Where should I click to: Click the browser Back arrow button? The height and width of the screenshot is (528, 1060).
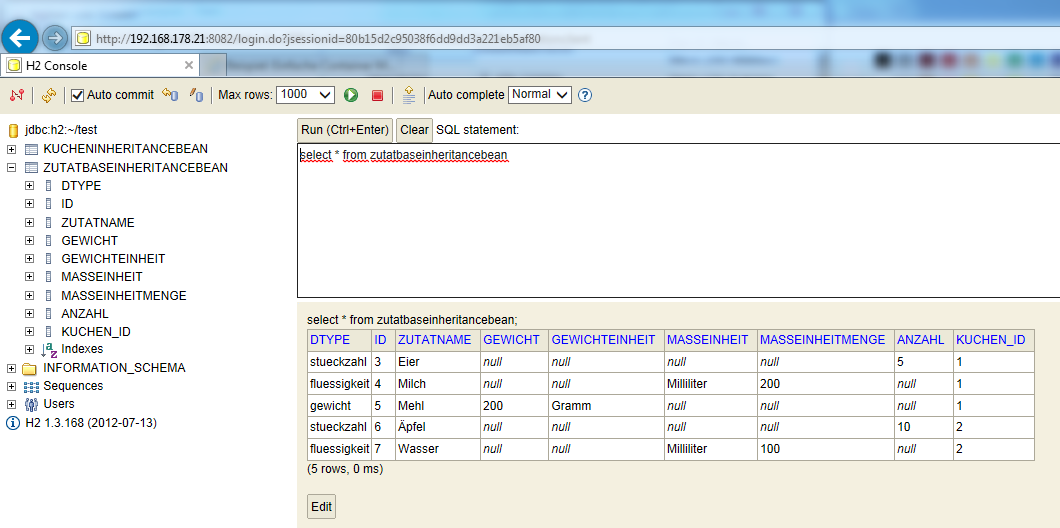click(x=20, y=38)
